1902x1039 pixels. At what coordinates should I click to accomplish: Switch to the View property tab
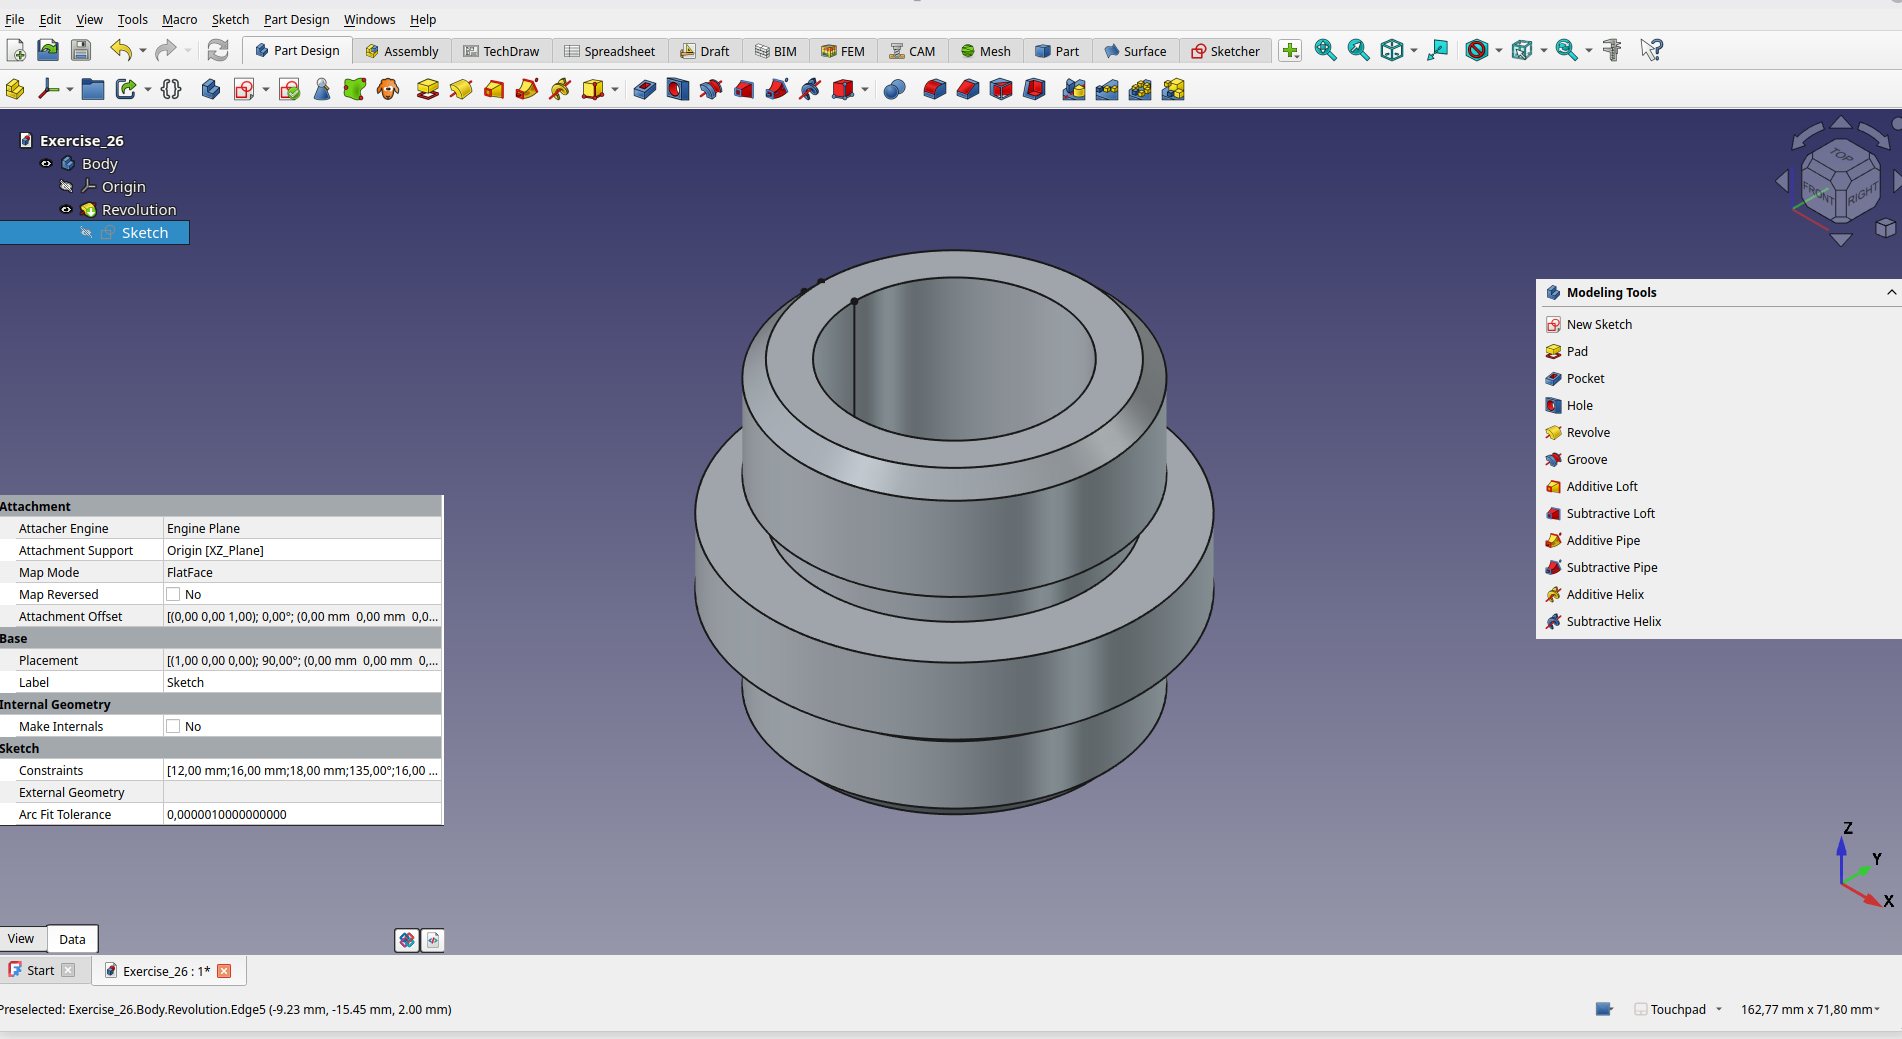(x=21, y=939)
